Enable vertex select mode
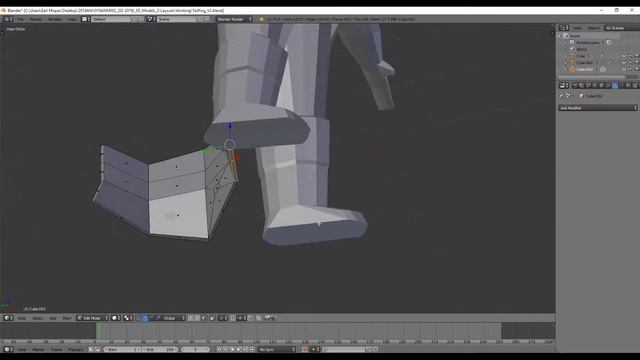 (191, 318)
